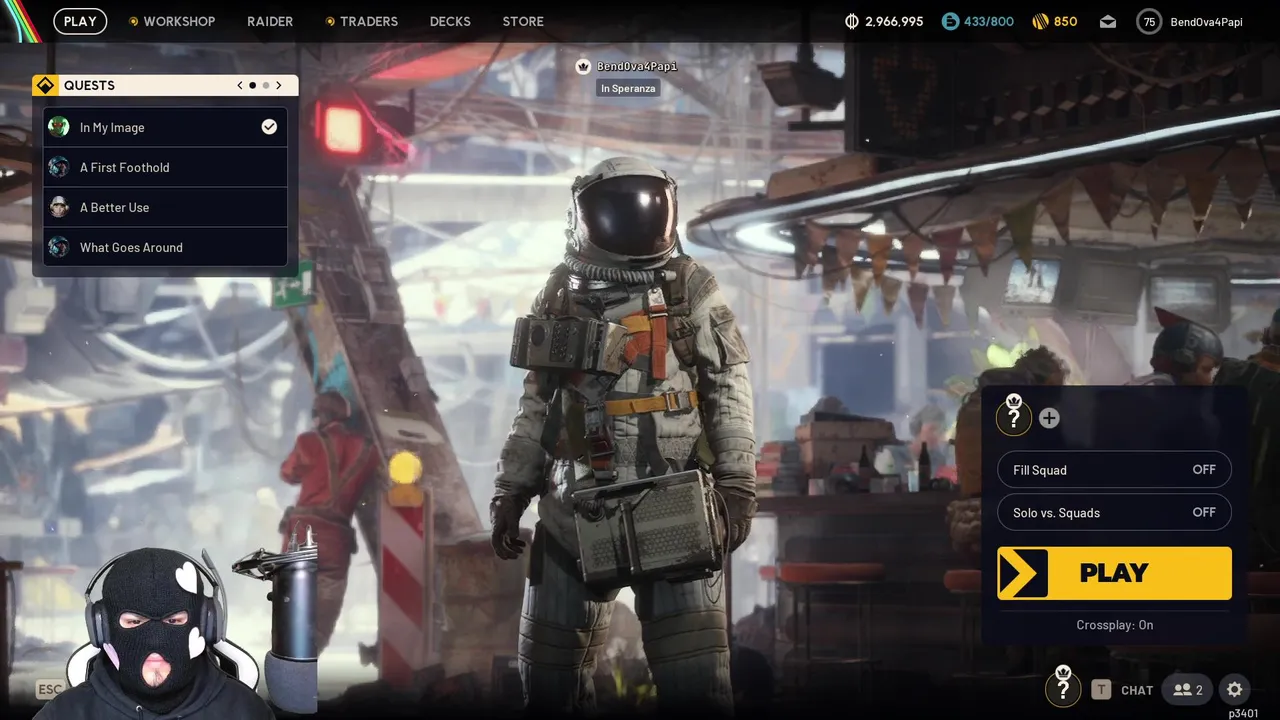This screenshot has height=720, width=1280.
Task: Open the friends list showing 2
Action: click(1189, 689)
